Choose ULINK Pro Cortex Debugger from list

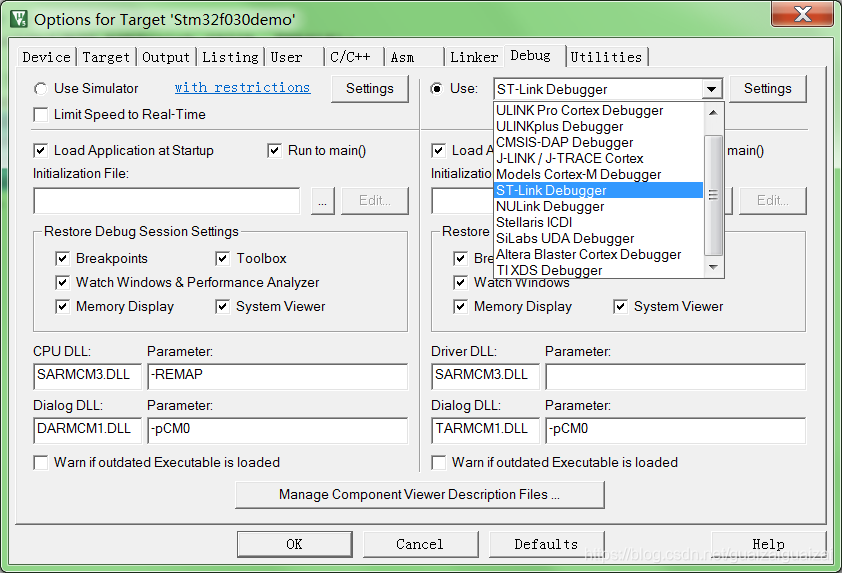click(x=598, y=111)
